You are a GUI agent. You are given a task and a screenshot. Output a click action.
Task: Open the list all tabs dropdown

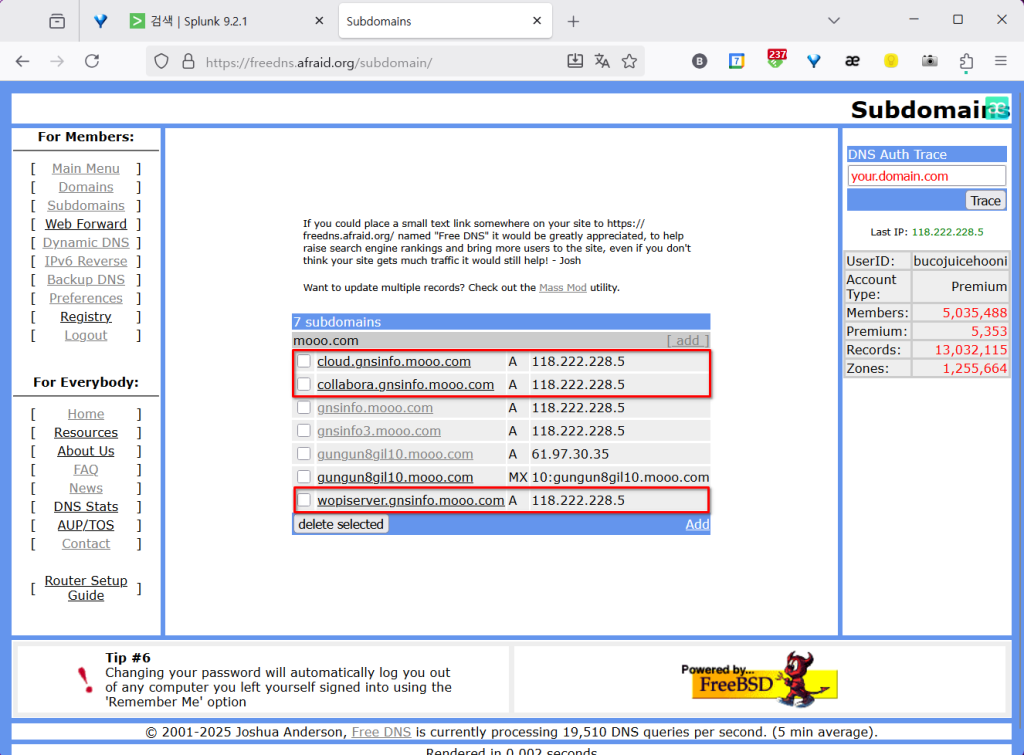[834, 20]
